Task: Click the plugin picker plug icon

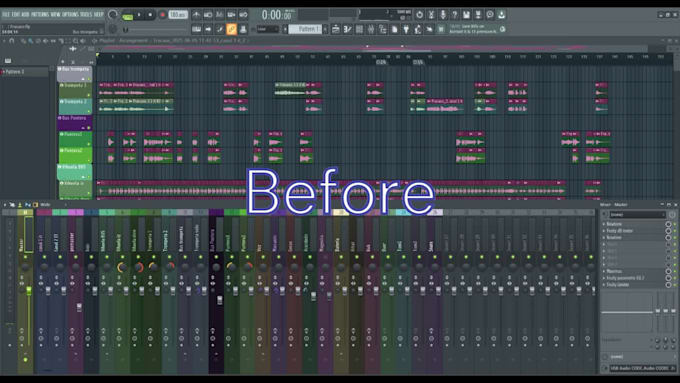Action: [x=406, y=29]
